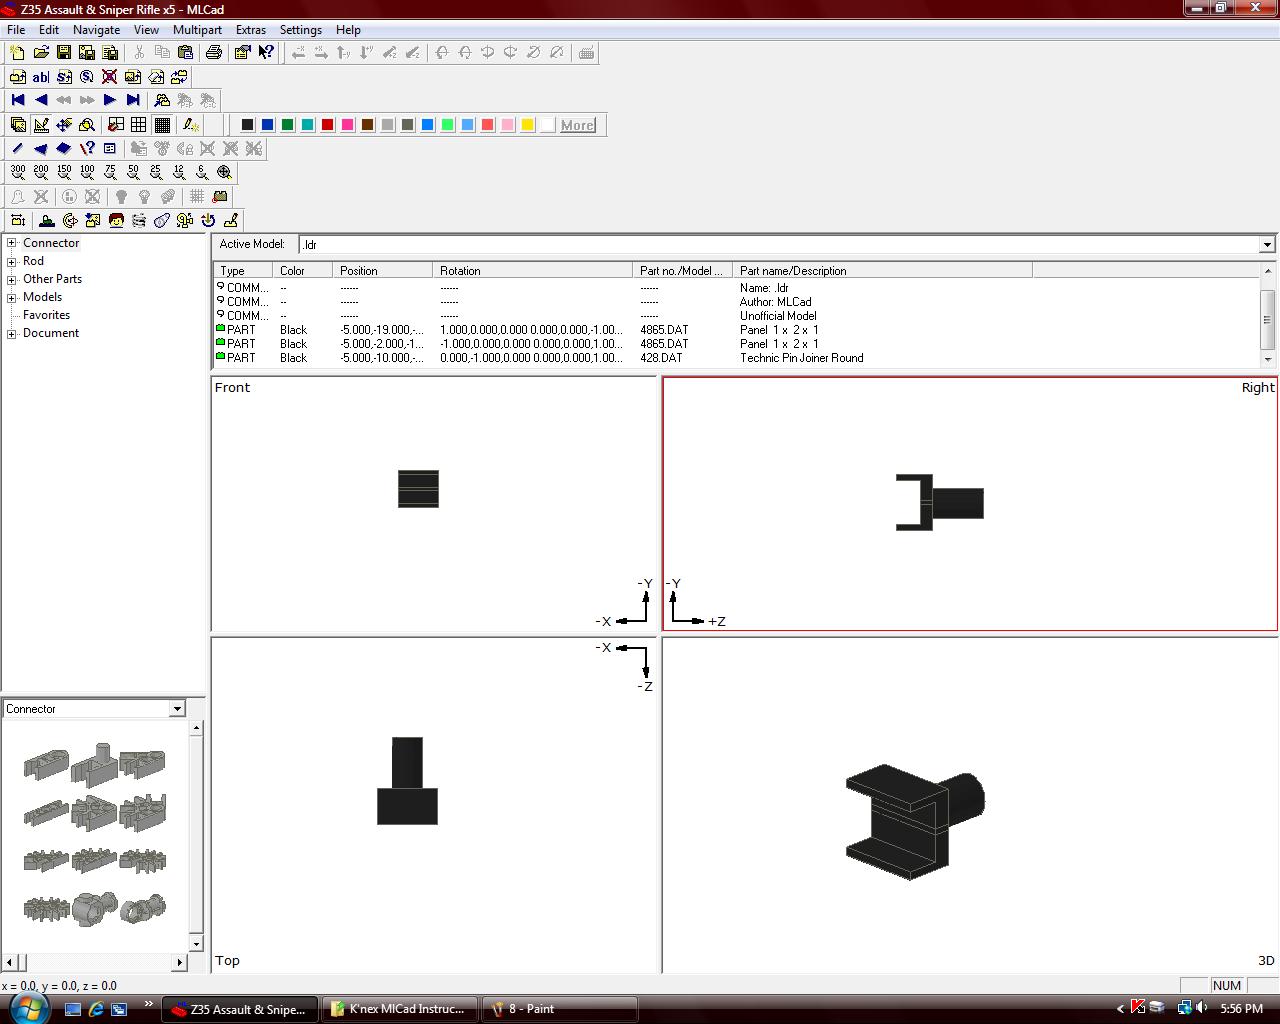This screenshot has width=1280, height=1024.
Task: Expand the Document tree node
Action: coord(12,333)
